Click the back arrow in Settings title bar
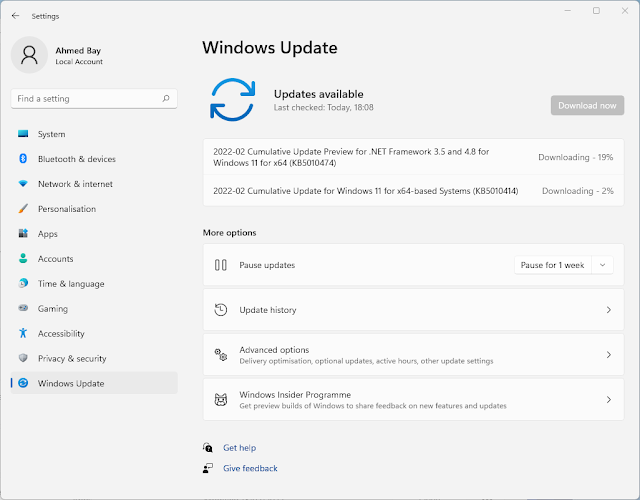Screen dimensions: 640x500 (x=16, y=16)
